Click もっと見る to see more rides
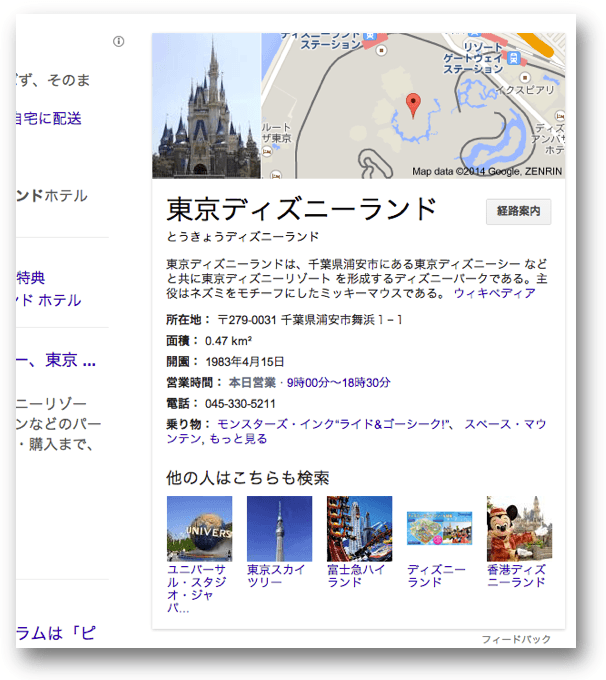The width and height of the screenshot is (606, 680). point(238,439)
